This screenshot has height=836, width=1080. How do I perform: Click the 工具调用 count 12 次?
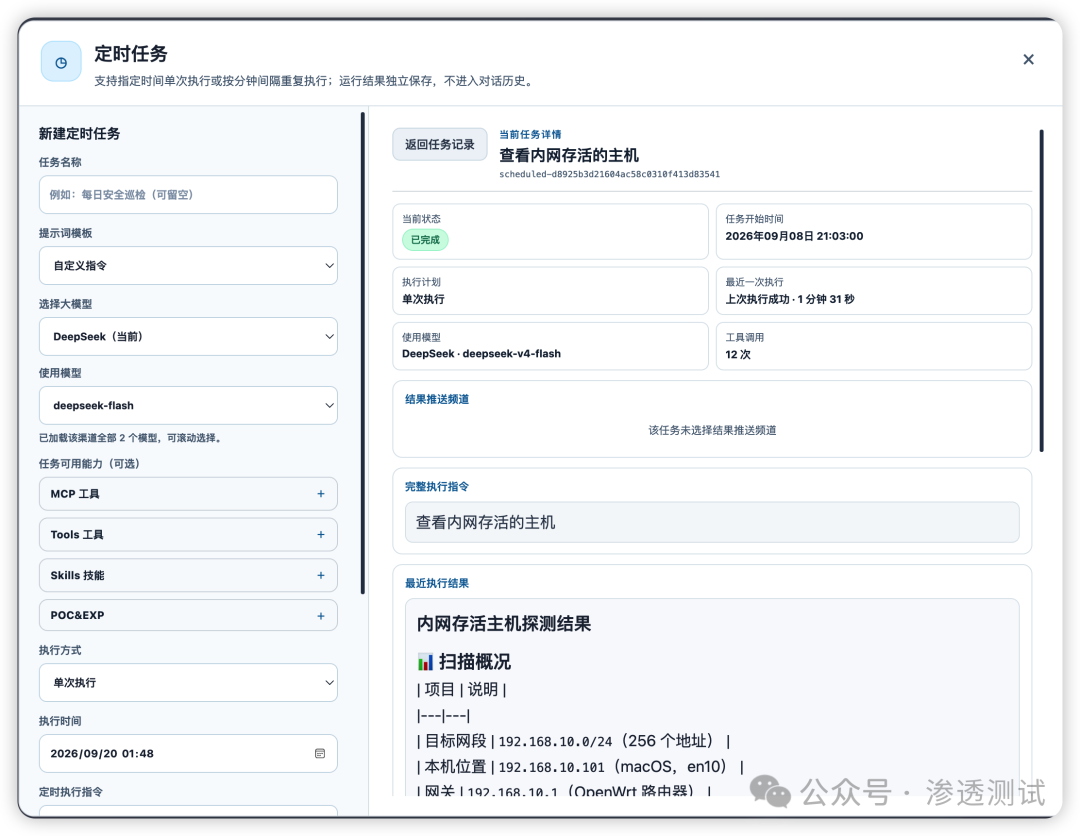tap(738, 355)
